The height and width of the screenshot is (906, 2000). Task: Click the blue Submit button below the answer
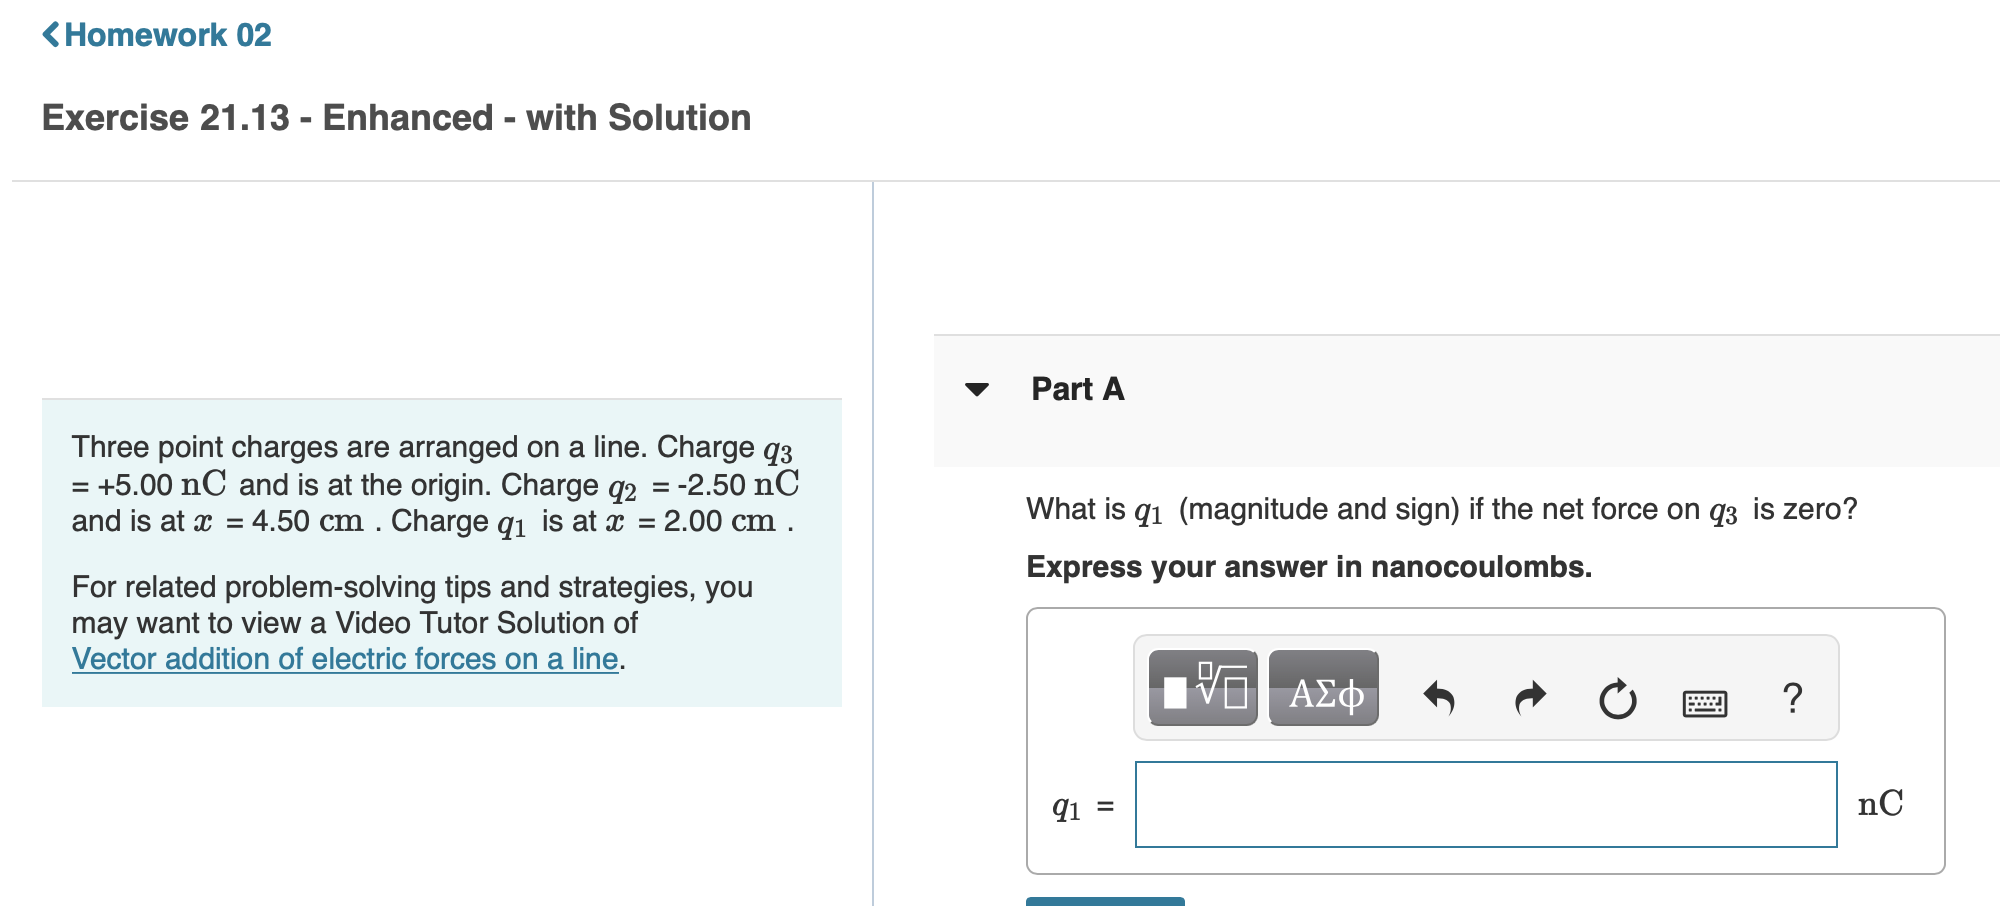[x=1104, y=901]
